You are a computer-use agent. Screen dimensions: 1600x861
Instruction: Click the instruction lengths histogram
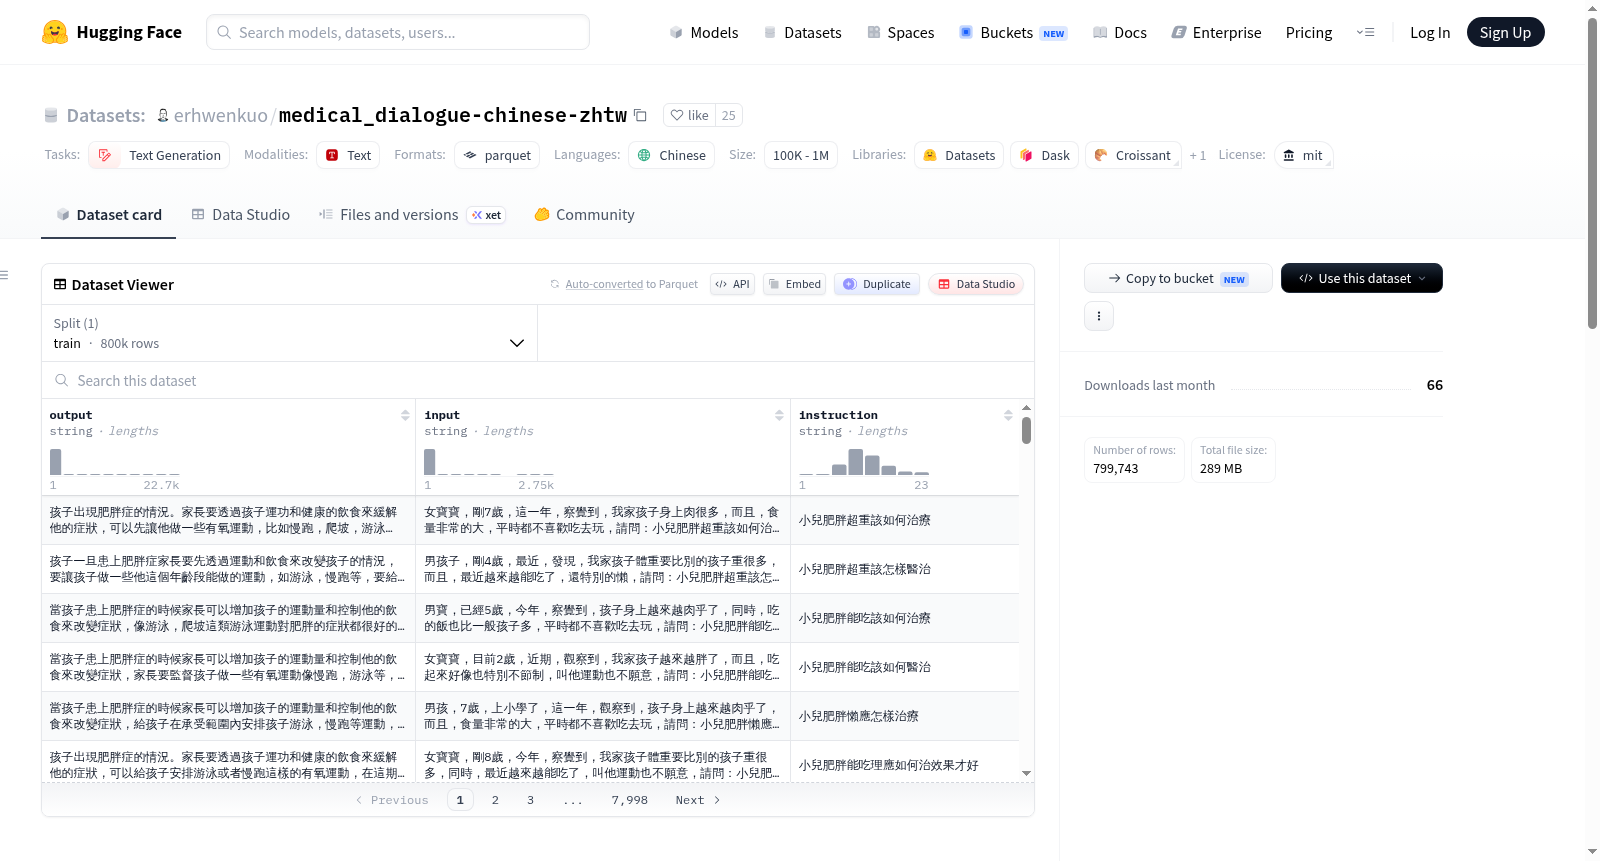coord(864,462)
